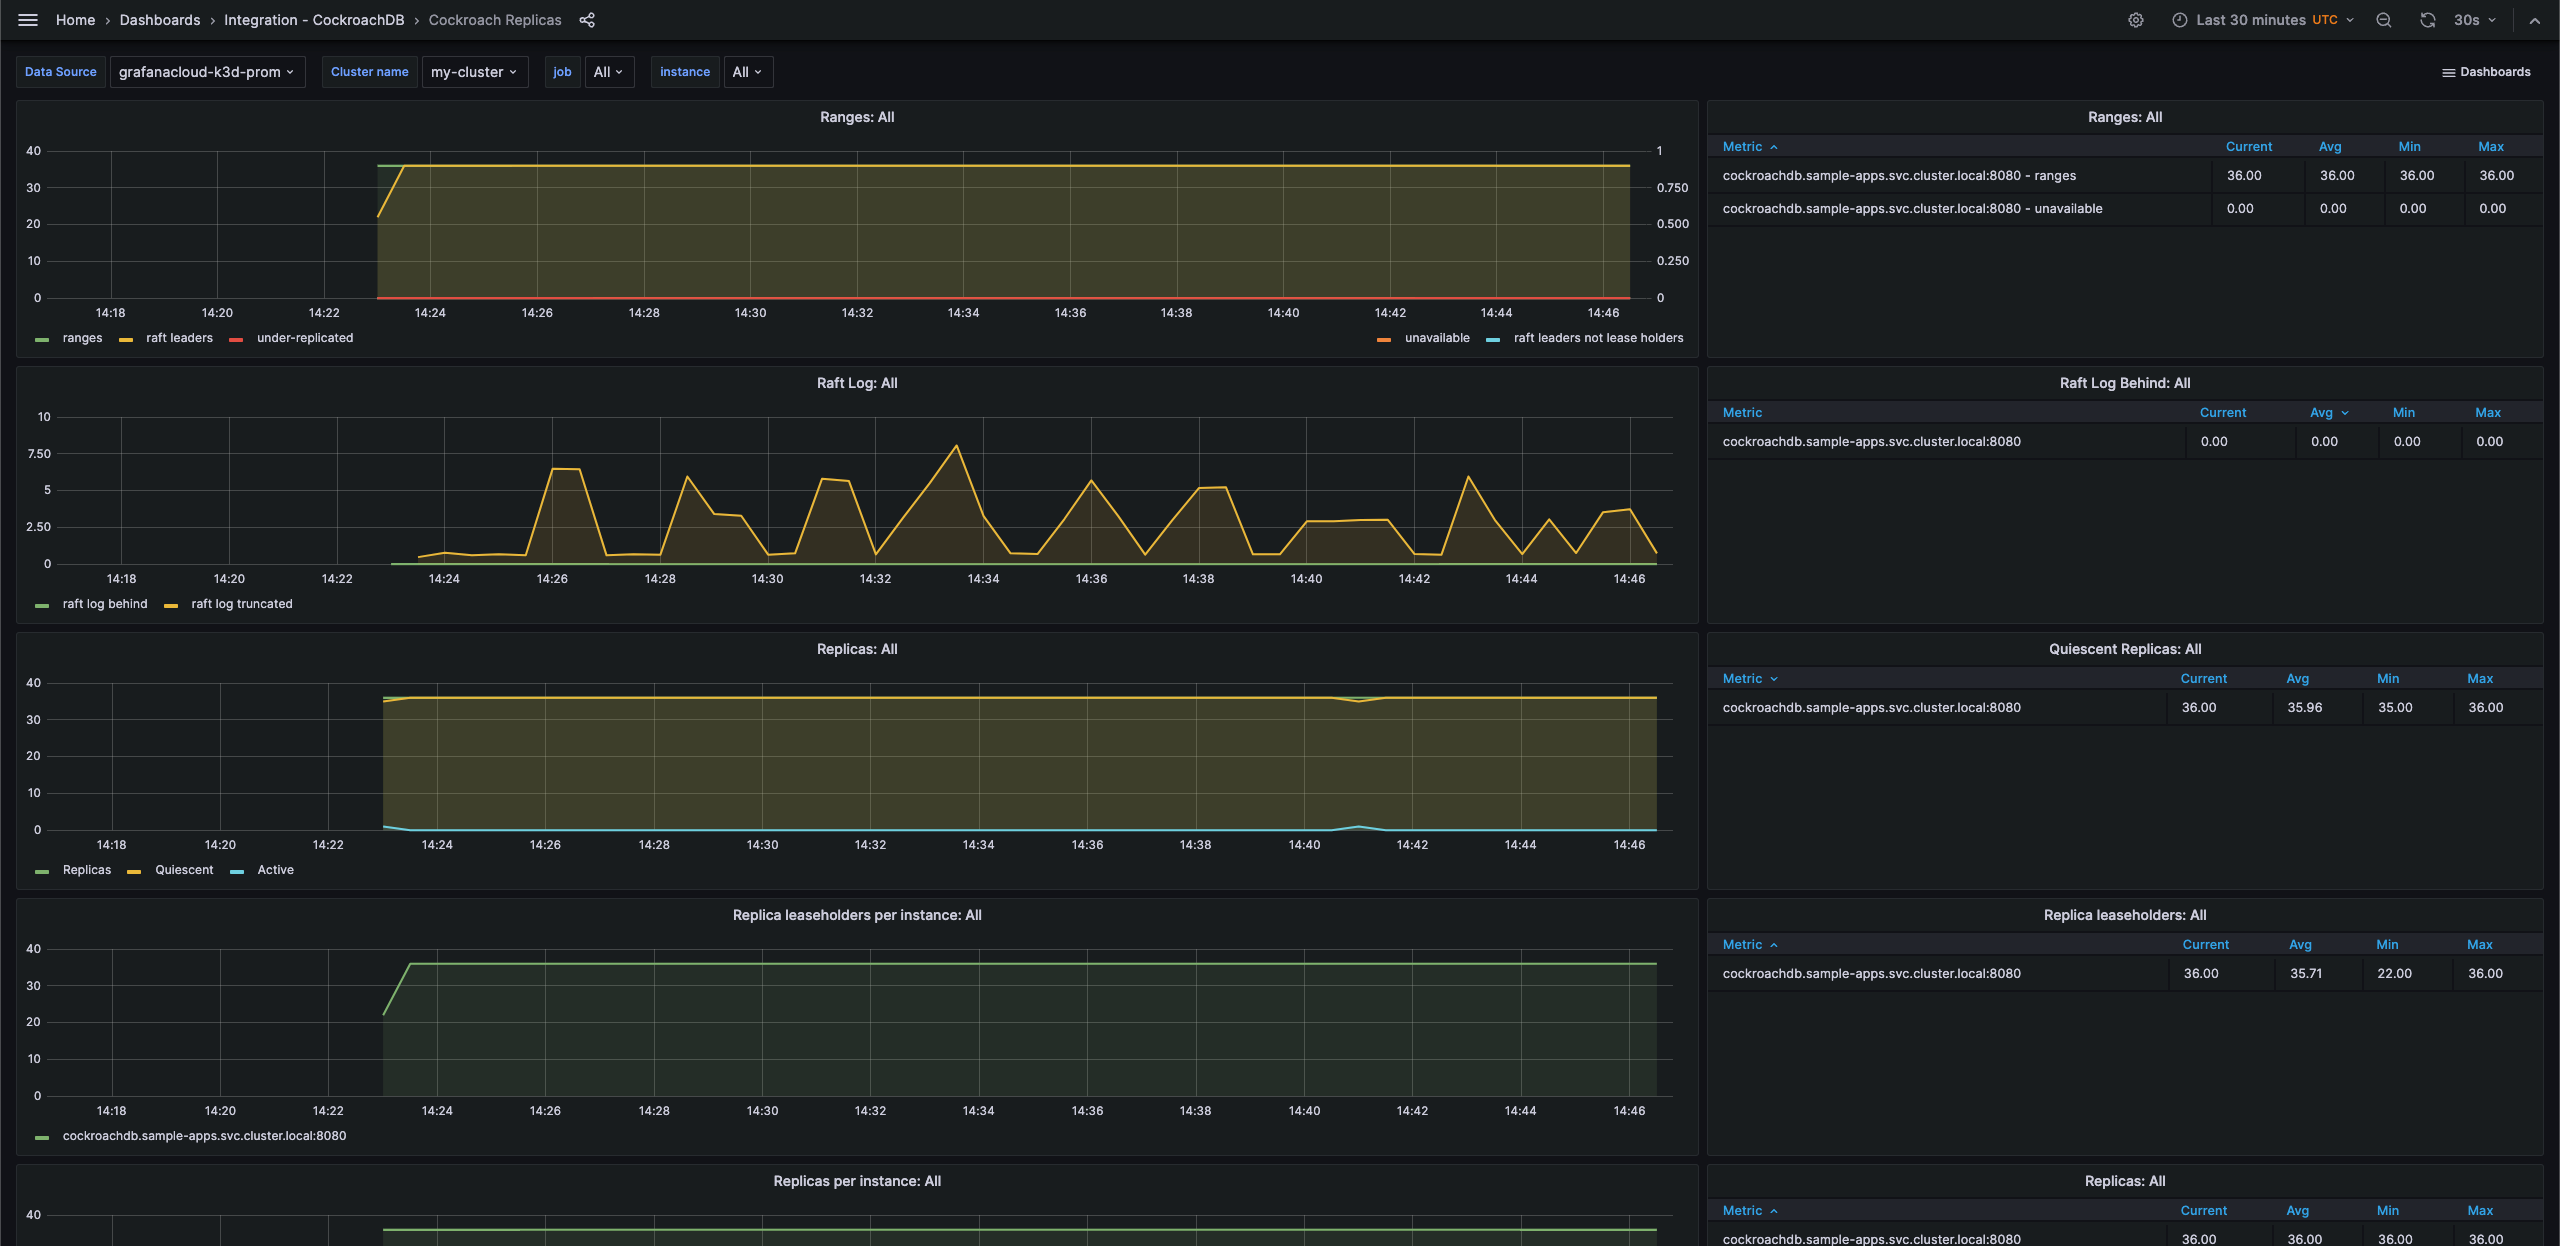Click the zoom out time range icon
2560x1246 pixels.
click(2384, 20)
